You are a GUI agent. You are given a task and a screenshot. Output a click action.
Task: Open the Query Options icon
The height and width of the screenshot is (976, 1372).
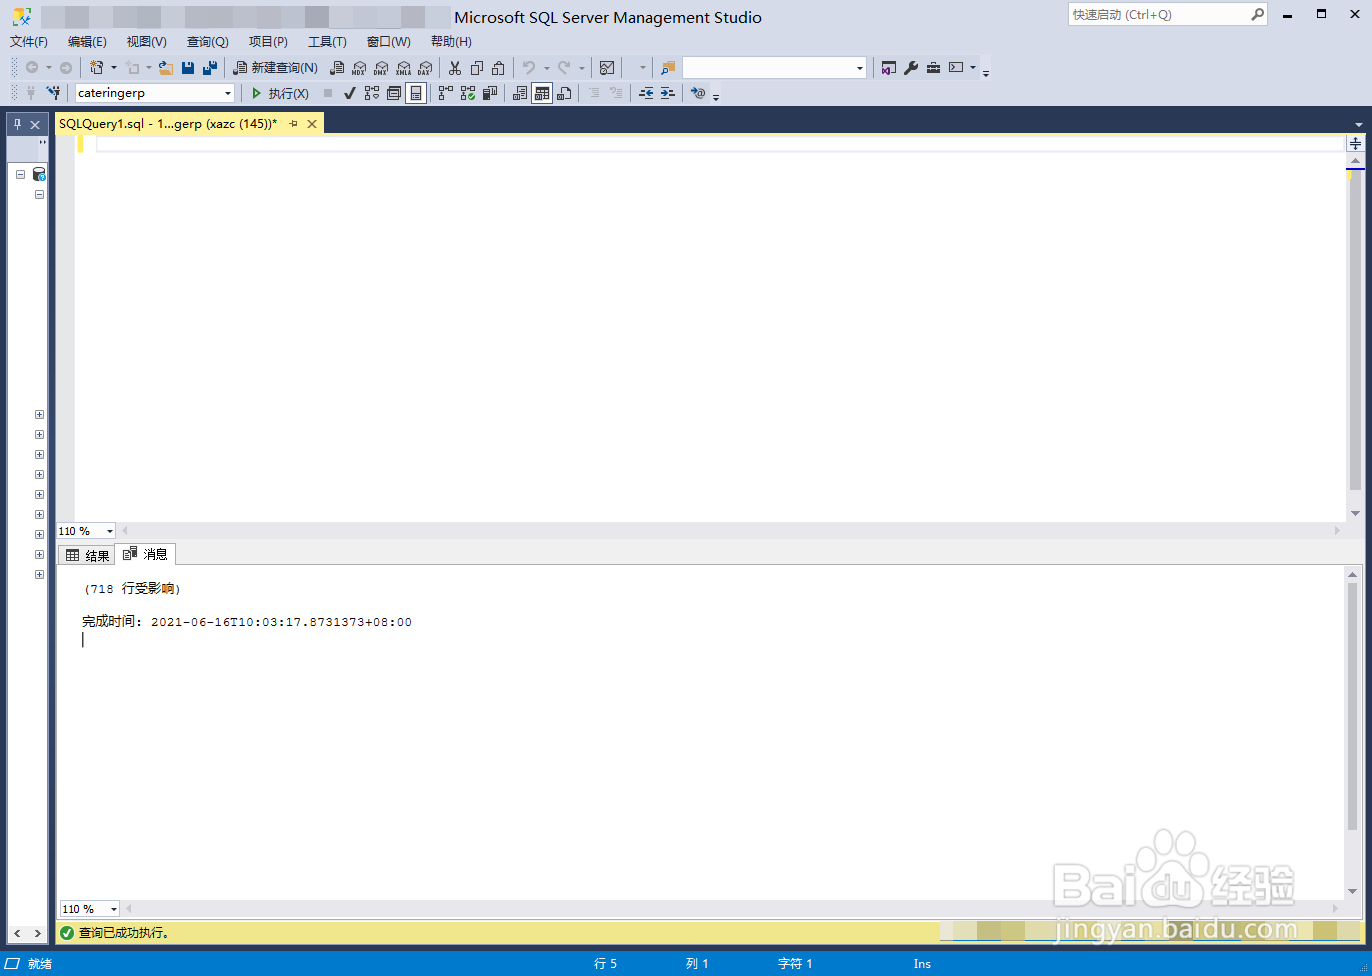[x=394, y=93]
